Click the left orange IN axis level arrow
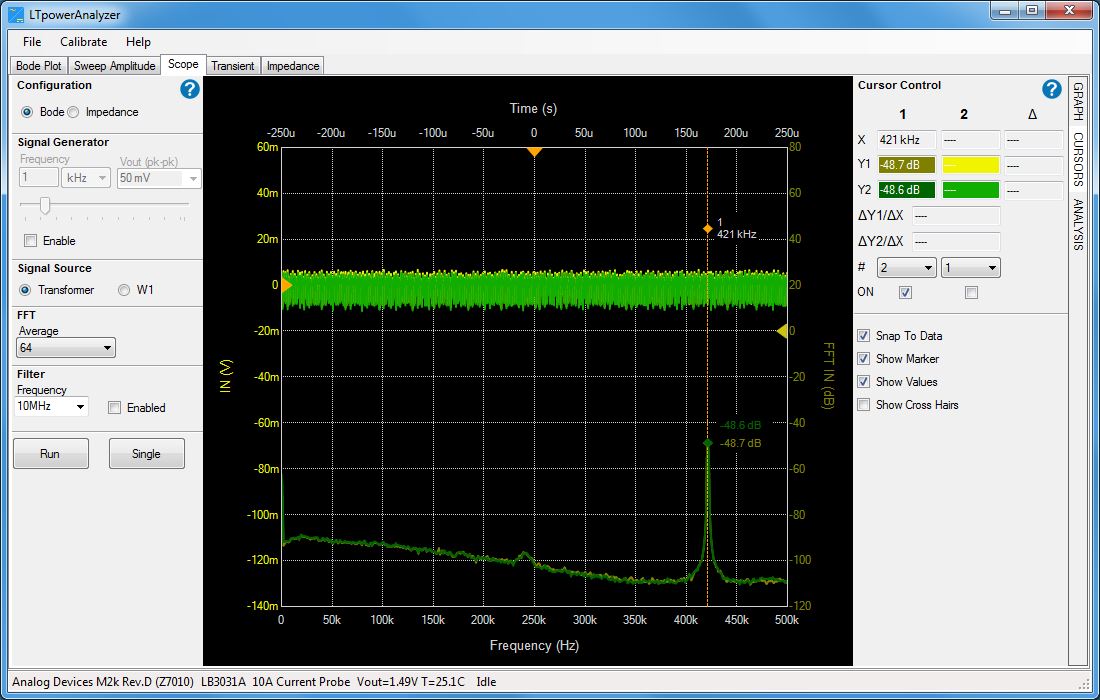 285,285
